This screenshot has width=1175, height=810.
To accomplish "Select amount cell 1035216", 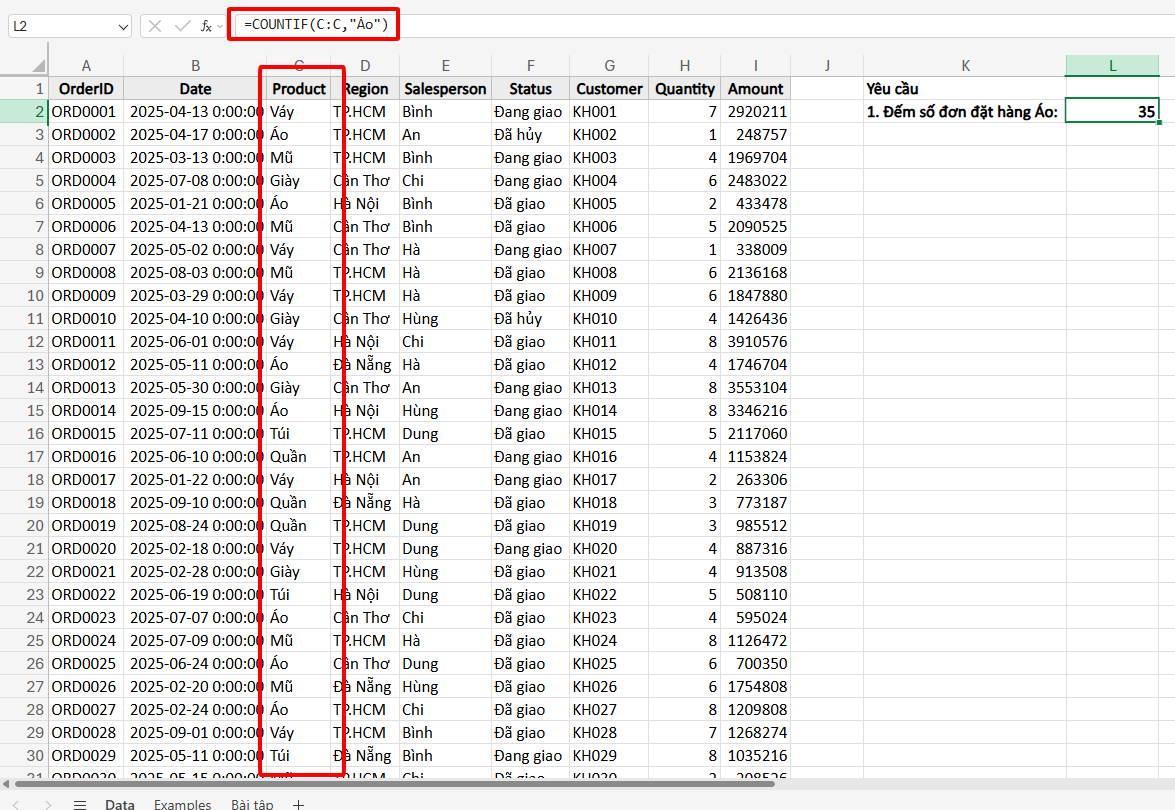I will (755, 755).
